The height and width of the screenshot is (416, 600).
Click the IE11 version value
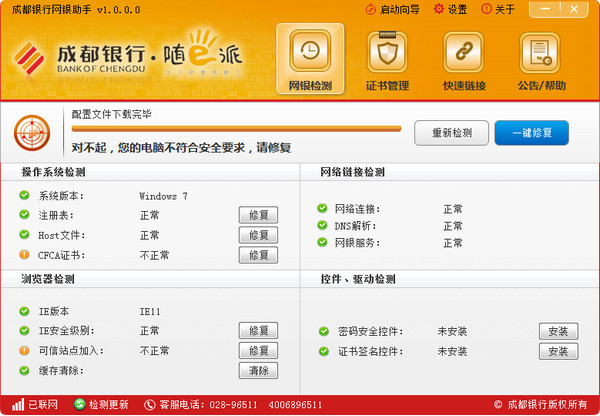point(150,312)
